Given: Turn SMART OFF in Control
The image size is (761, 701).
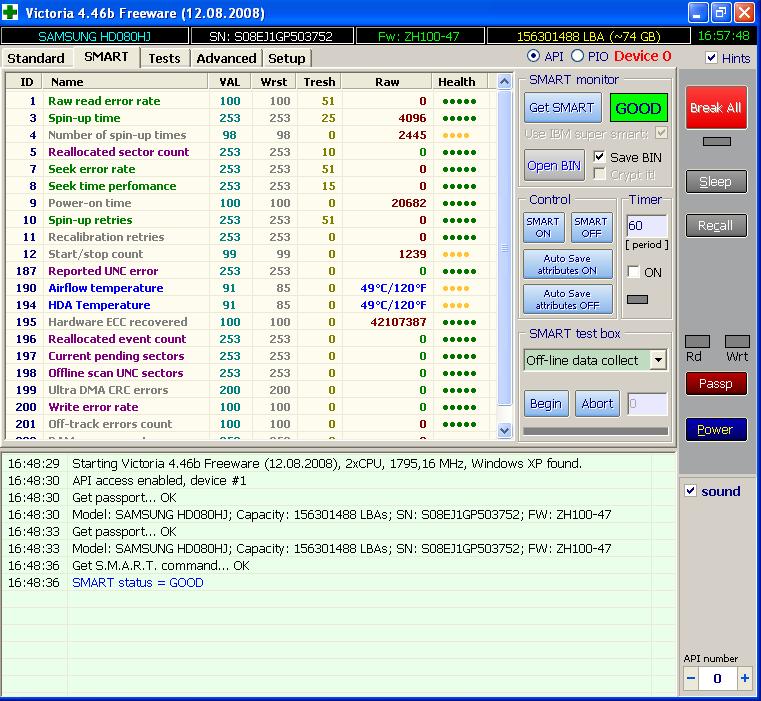Looking at the screenshot, I should coord(591,227).
